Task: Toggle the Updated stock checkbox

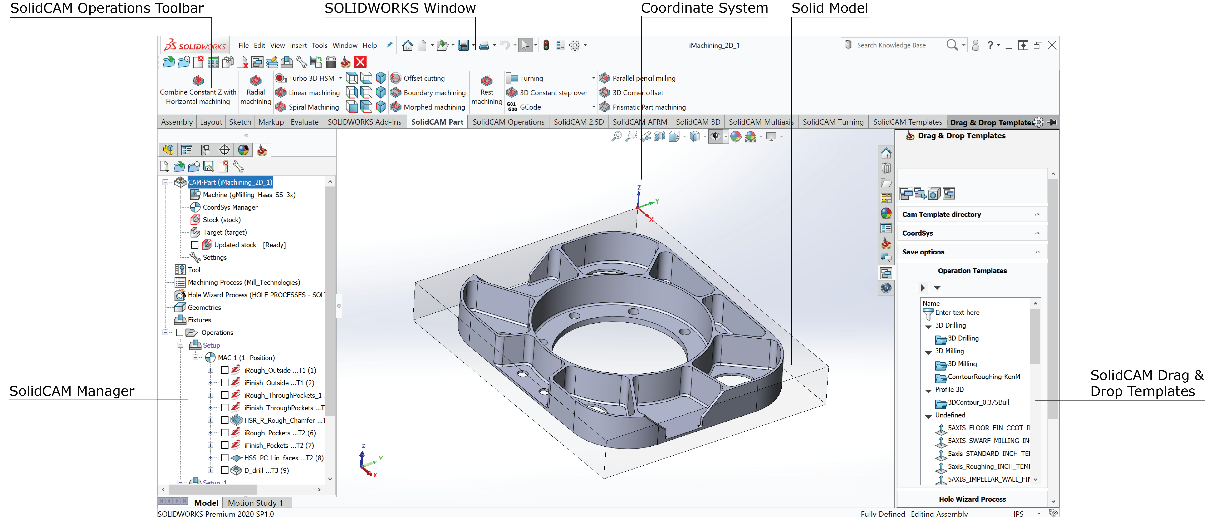Action: point(195,244)
